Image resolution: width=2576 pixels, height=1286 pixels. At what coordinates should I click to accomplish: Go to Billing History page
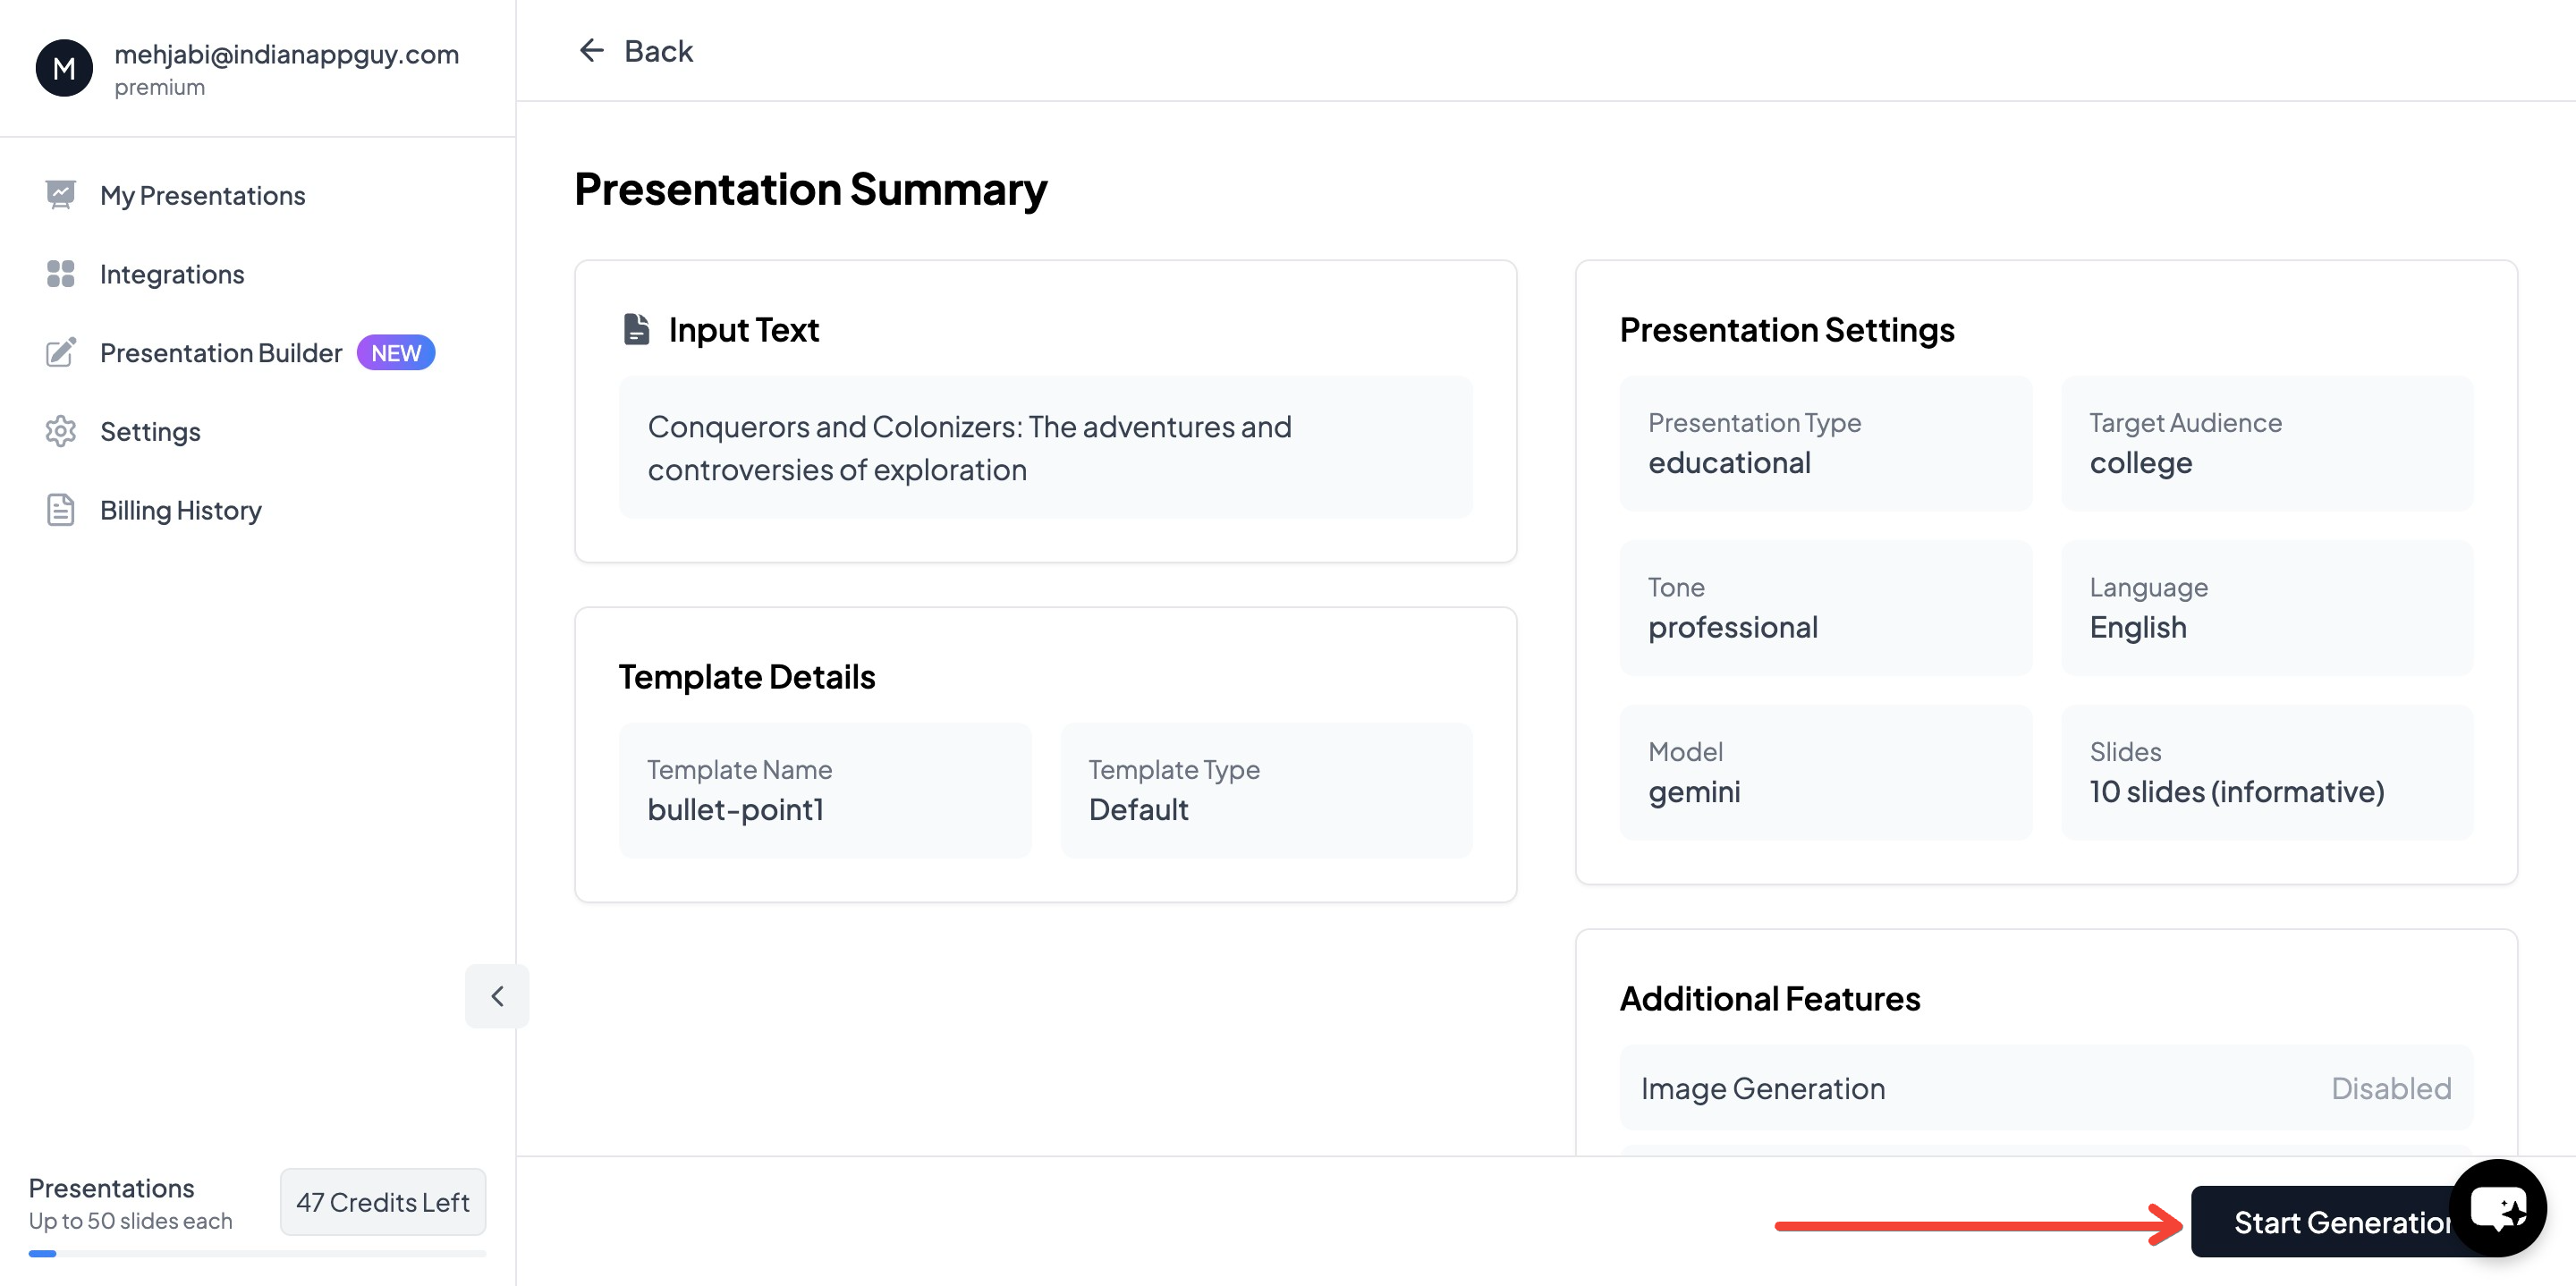point(181,510)
